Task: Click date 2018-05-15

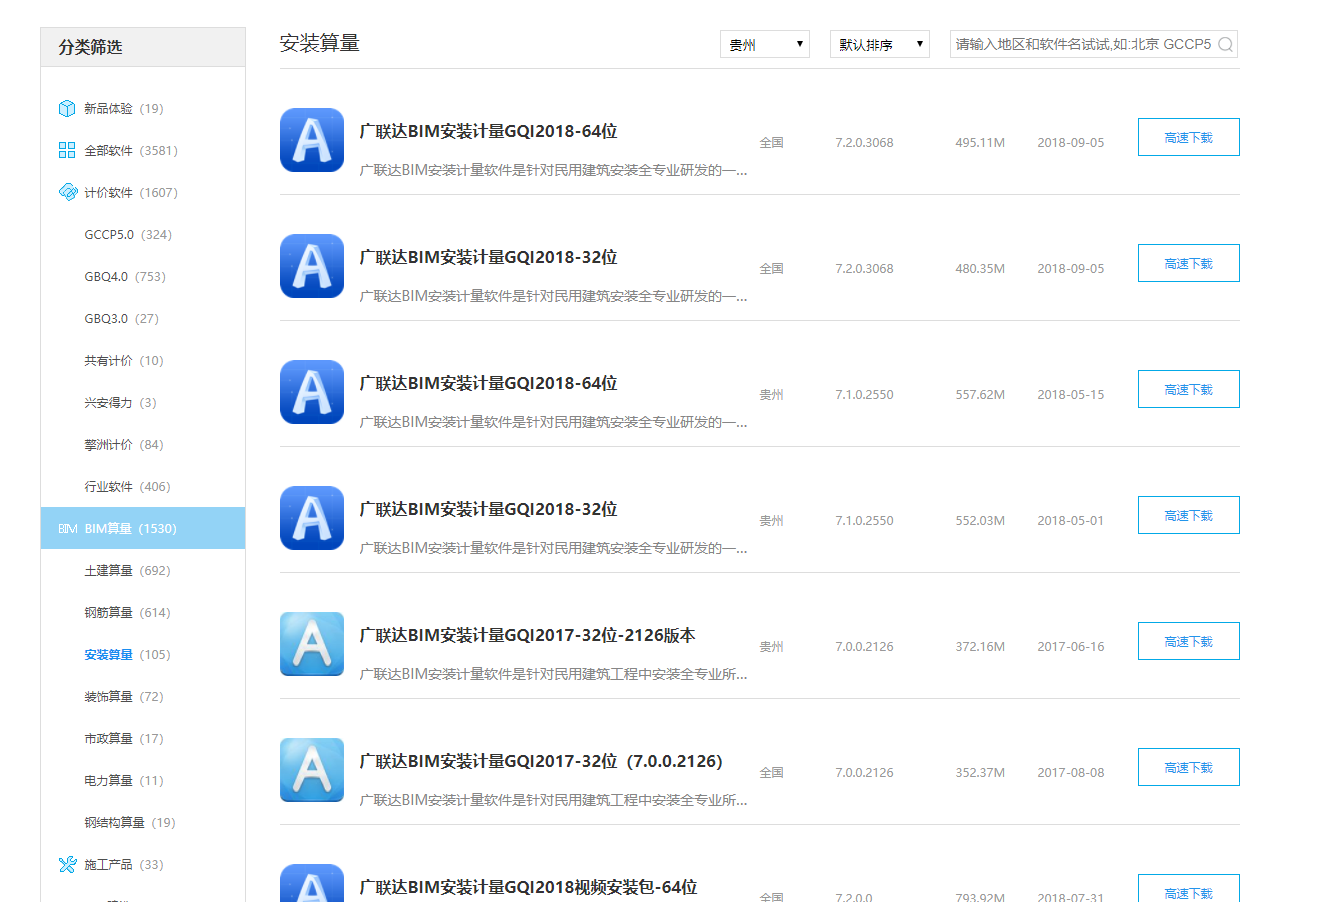Action: click(x=1071, y=394)
